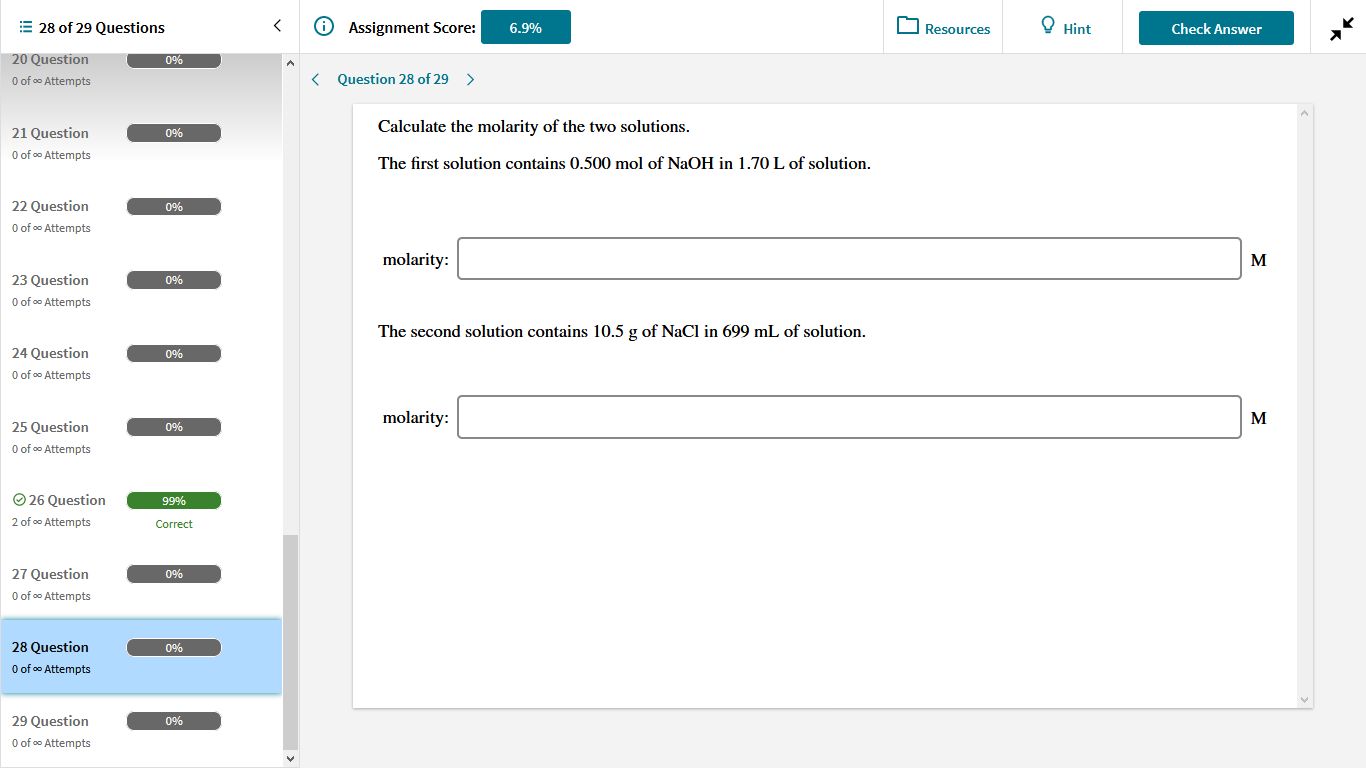Click the 6.9% score badge
Image resolution: width=1366 pixels, height=768 pixels.
click(527, 27)
